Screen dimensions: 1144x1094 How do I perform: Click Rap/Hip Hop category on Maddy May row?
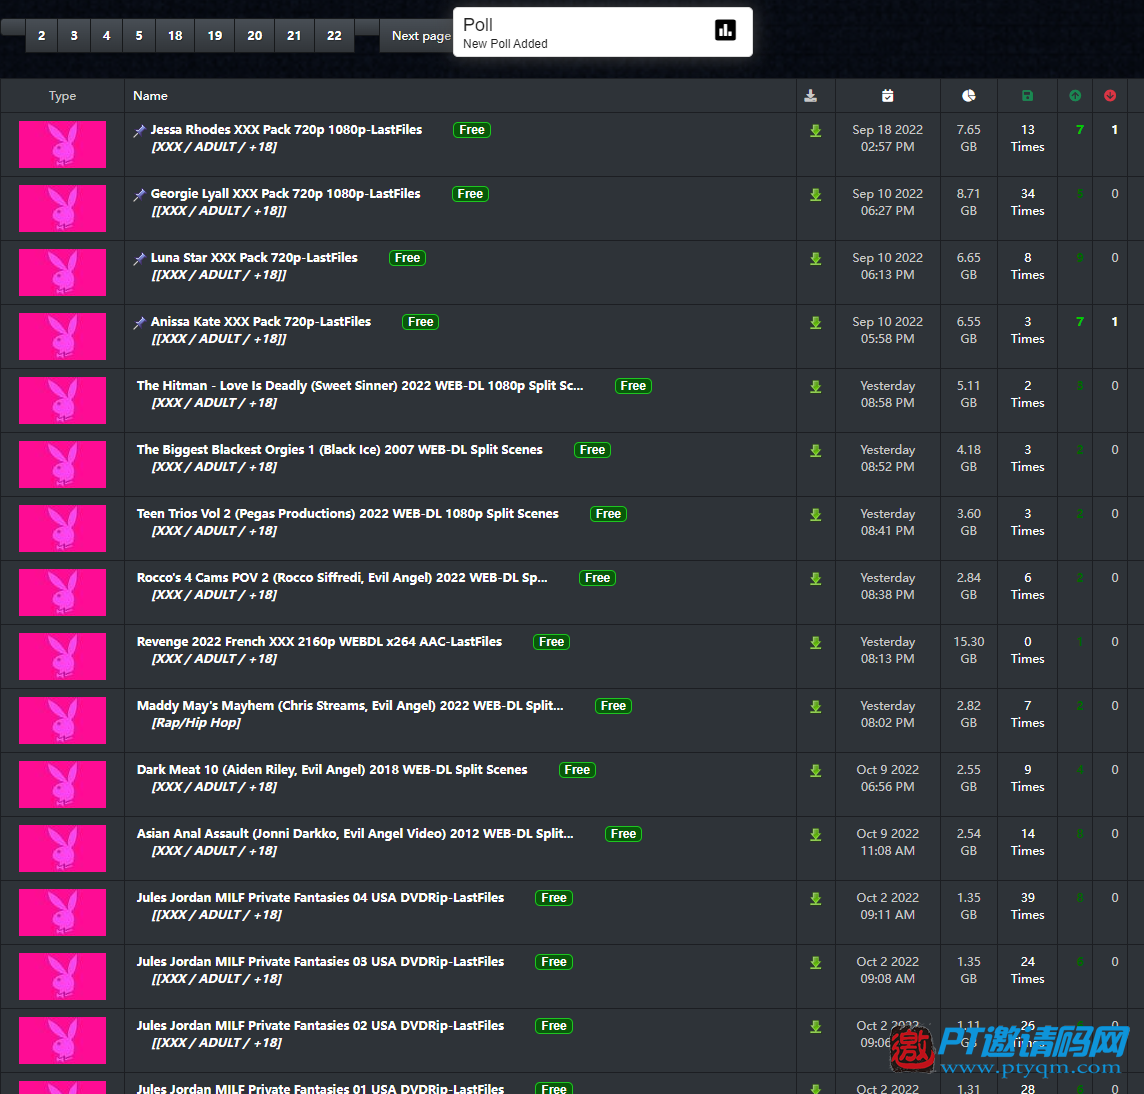click(x=196, y=723)
